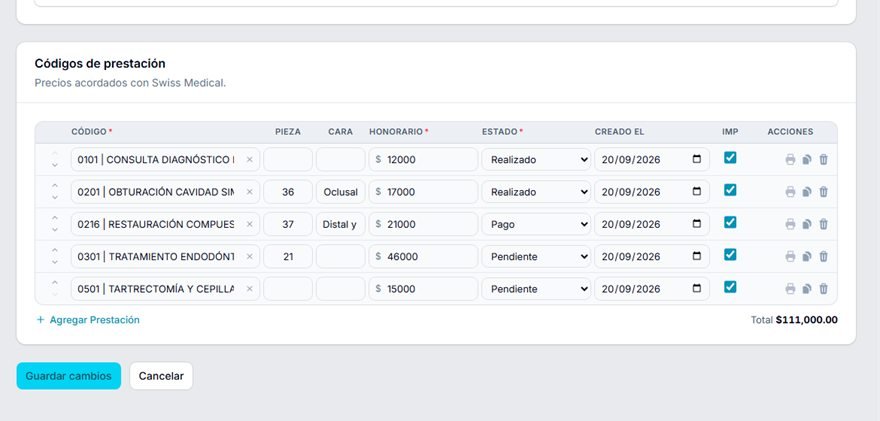This screenshot has height=421, width=880.
Task: Uncheck IMP for 0101 Consulta row
Action: tap(730, 158)
